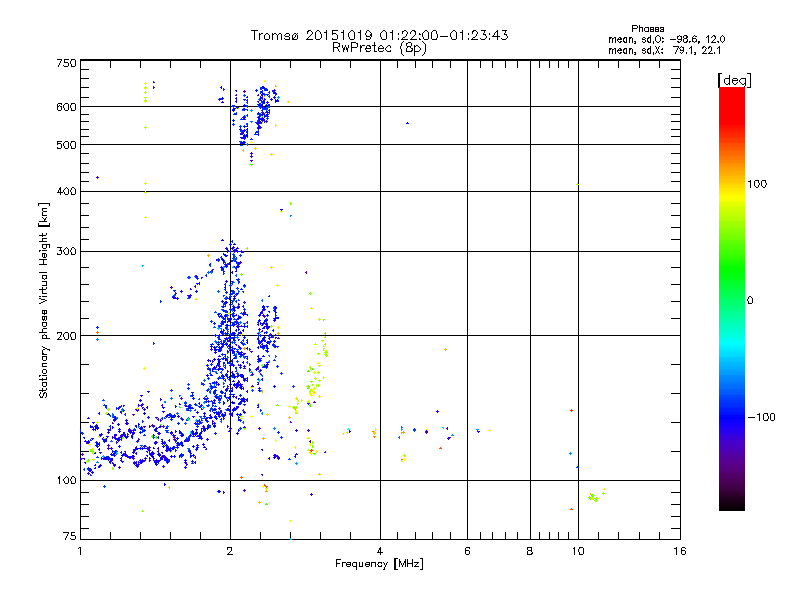Click the x-axis tick label "2"
Viewport: 800px width, 600px height.
(230, 551)
